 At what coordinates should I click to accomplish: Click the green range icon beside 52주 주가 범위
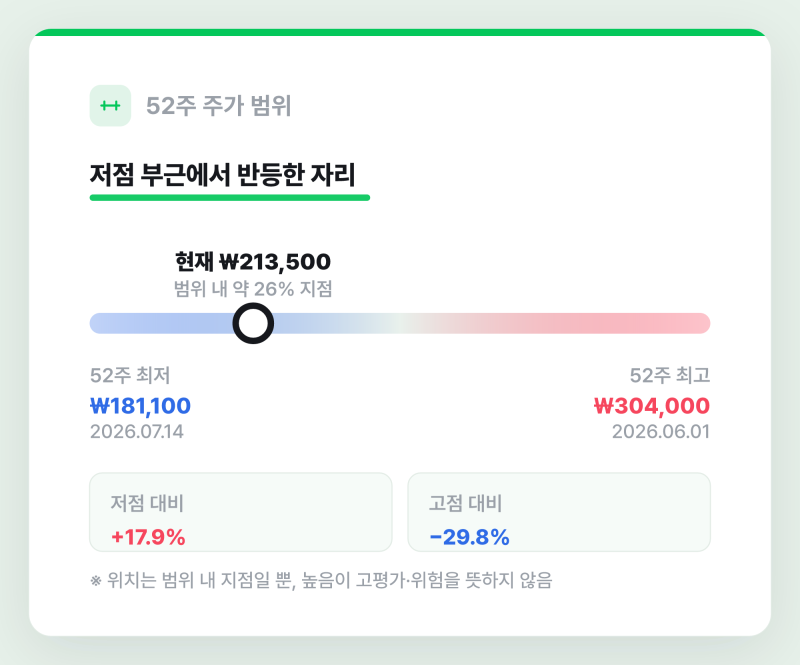[110, 106]
